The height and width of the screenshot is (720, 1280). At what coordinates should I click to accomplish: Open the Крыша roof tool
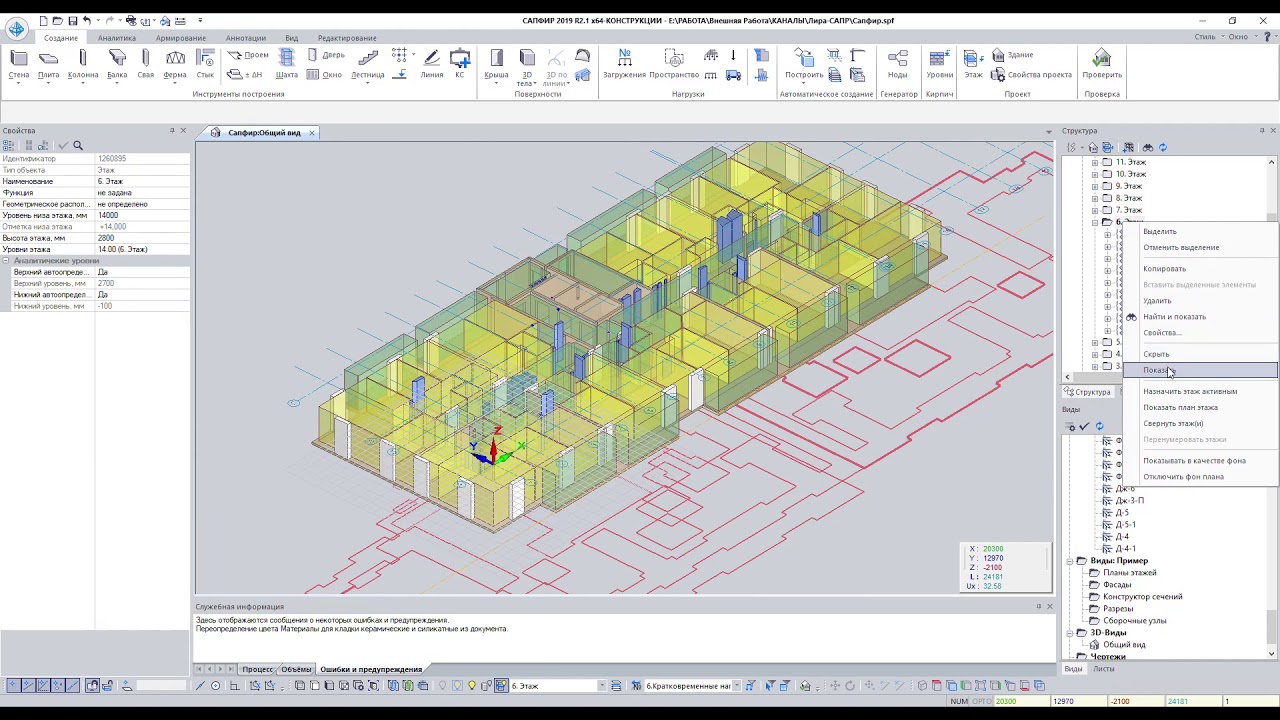(496, 64)
